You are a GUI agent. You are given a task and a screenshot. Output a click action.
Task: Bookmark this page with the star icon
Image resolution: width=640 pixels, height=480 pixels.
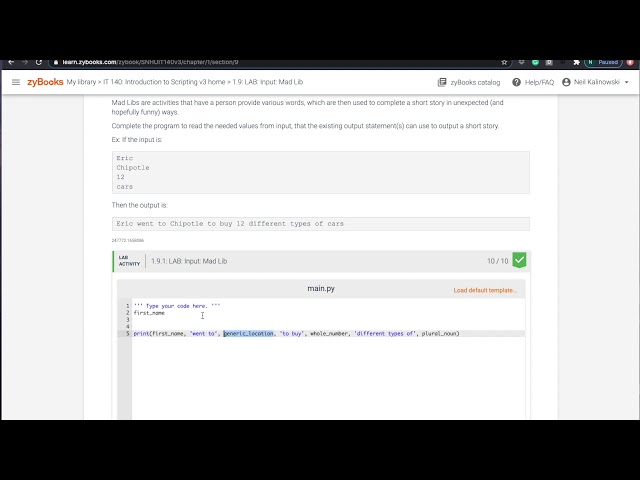(x=504, y=62)
